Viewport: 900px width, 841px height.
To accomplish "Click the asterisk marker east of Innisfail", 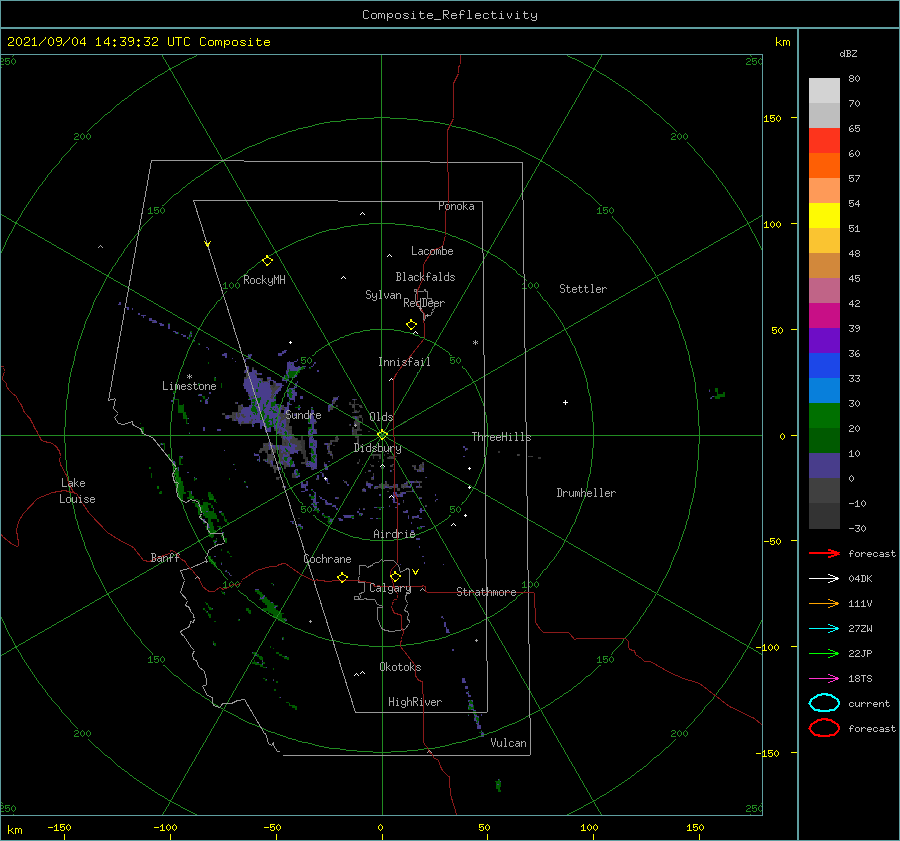I will [x=475, y=343].
